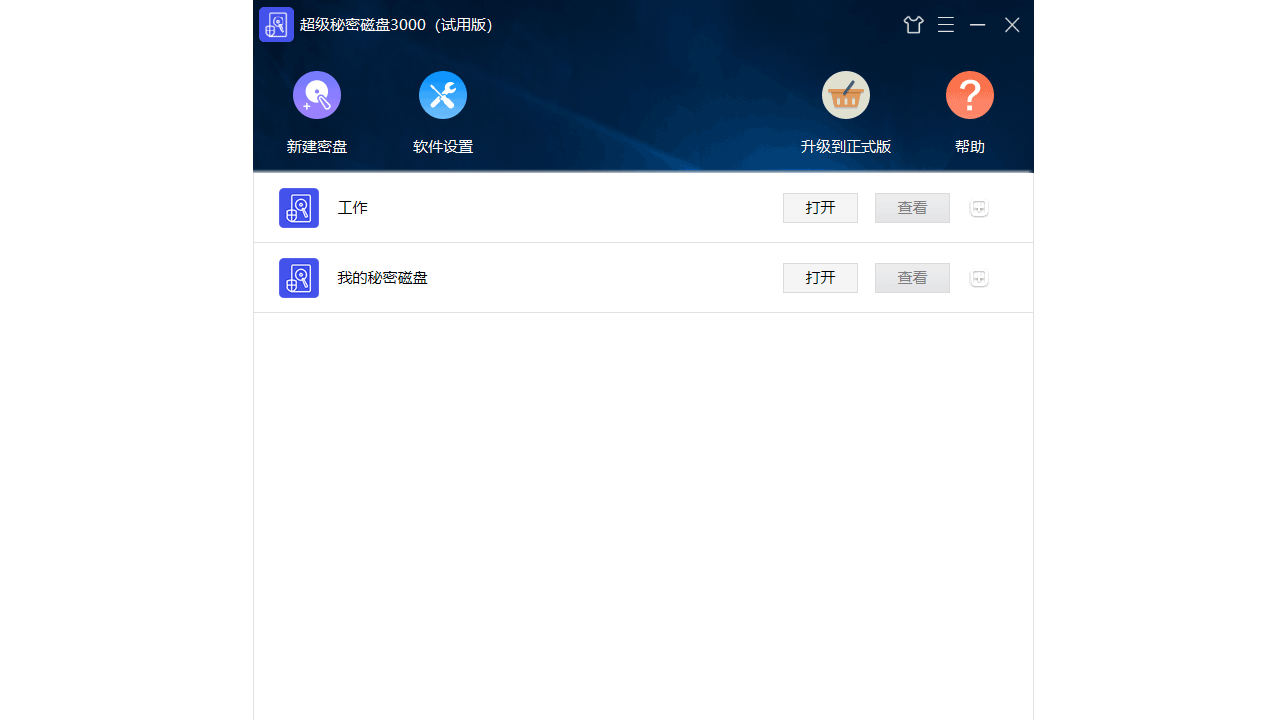Image resolution: width=1280 pixels, height=720 pixels.
Task: Click 升级到正式版 basket icon
Action: pyautogui.click(x=846, y=95)
